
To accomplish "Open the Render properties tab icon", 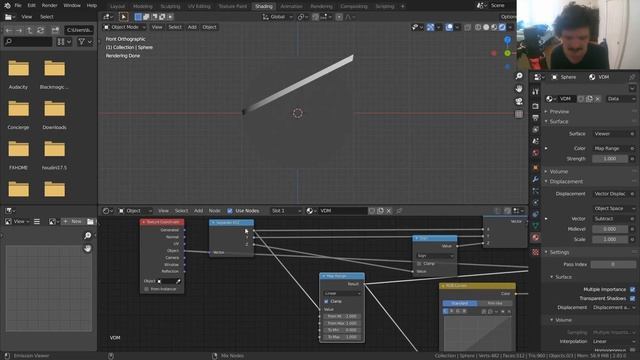I will 536,106.
